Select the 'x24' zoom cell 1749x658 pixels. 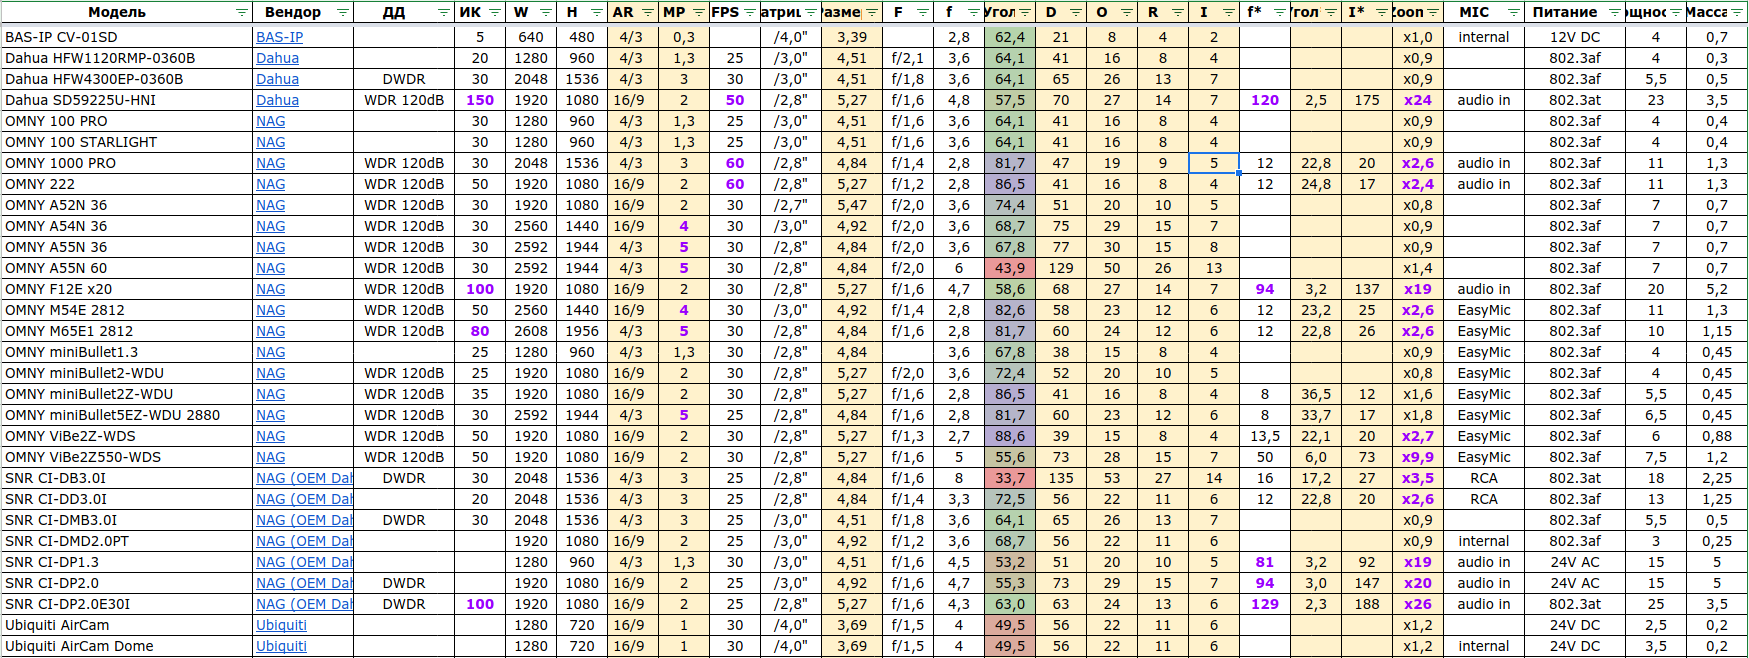click(x=1417, y=100)
